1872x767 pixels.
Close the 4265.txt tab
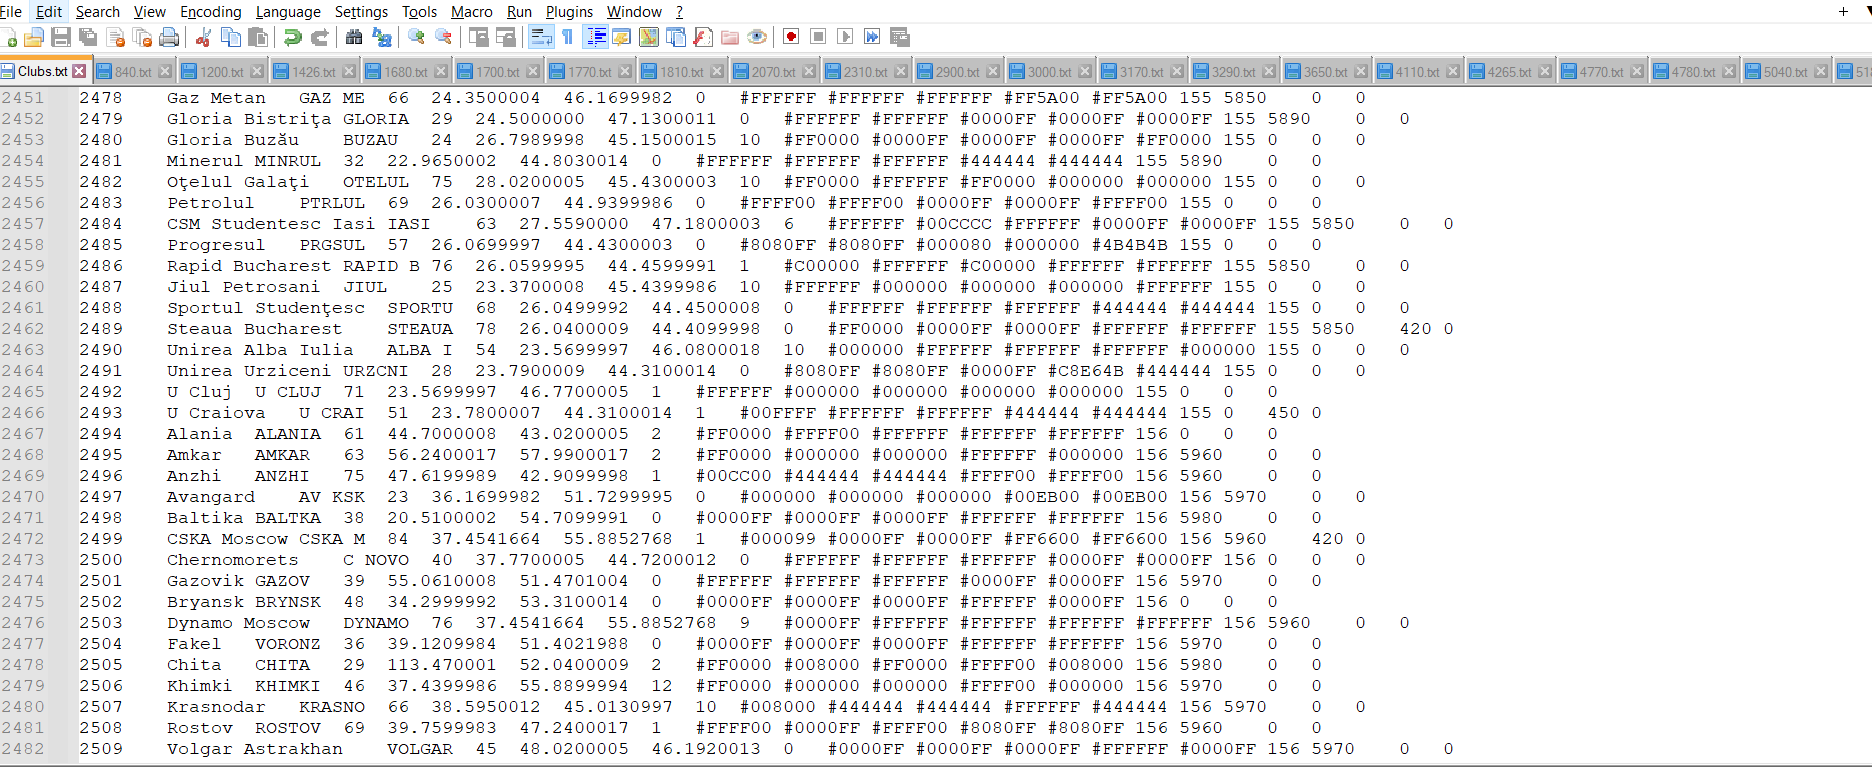(1545, 71)
